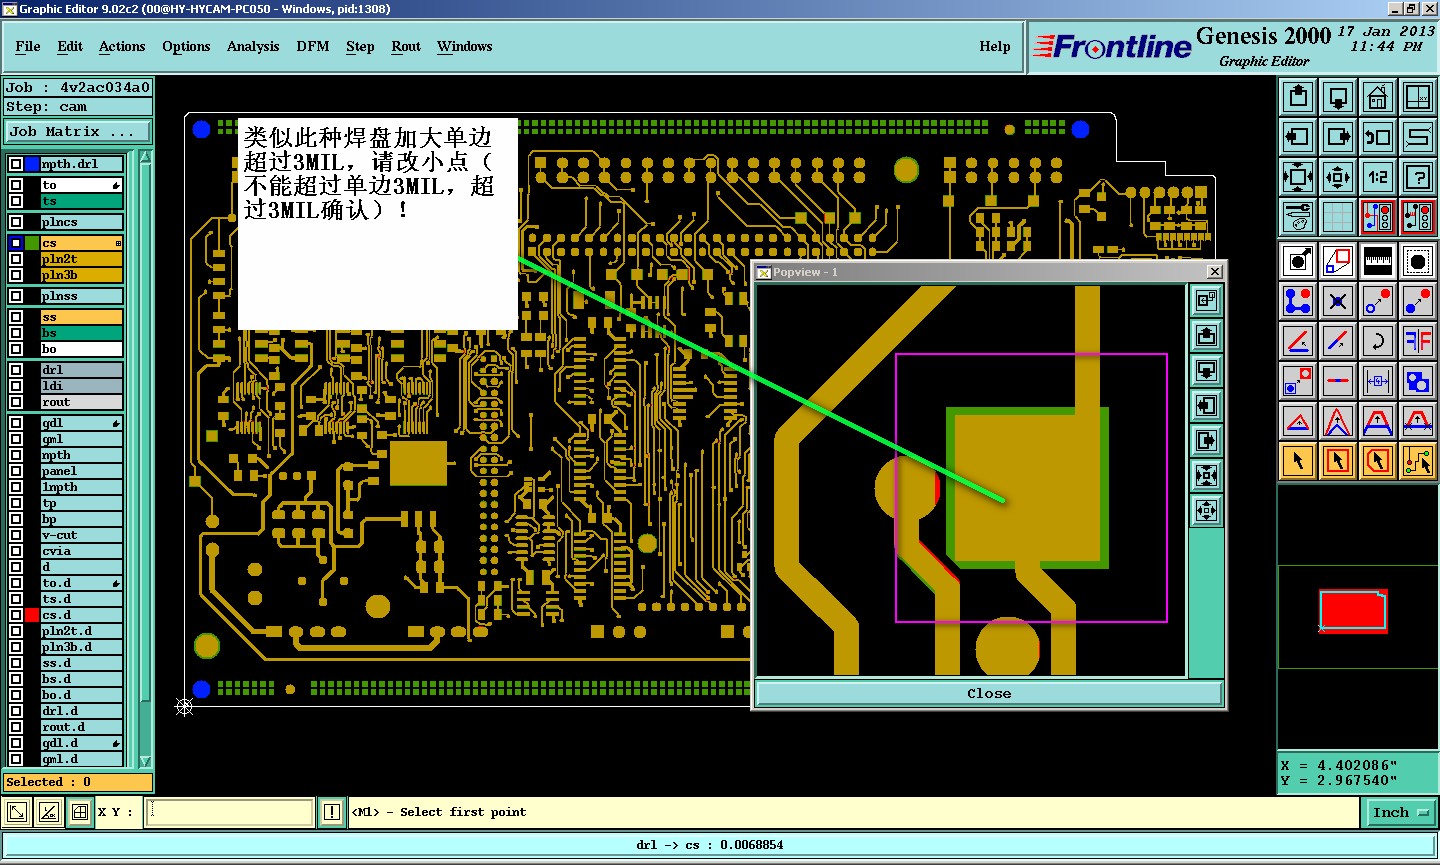Select the ss layer name

click(82, 317)
